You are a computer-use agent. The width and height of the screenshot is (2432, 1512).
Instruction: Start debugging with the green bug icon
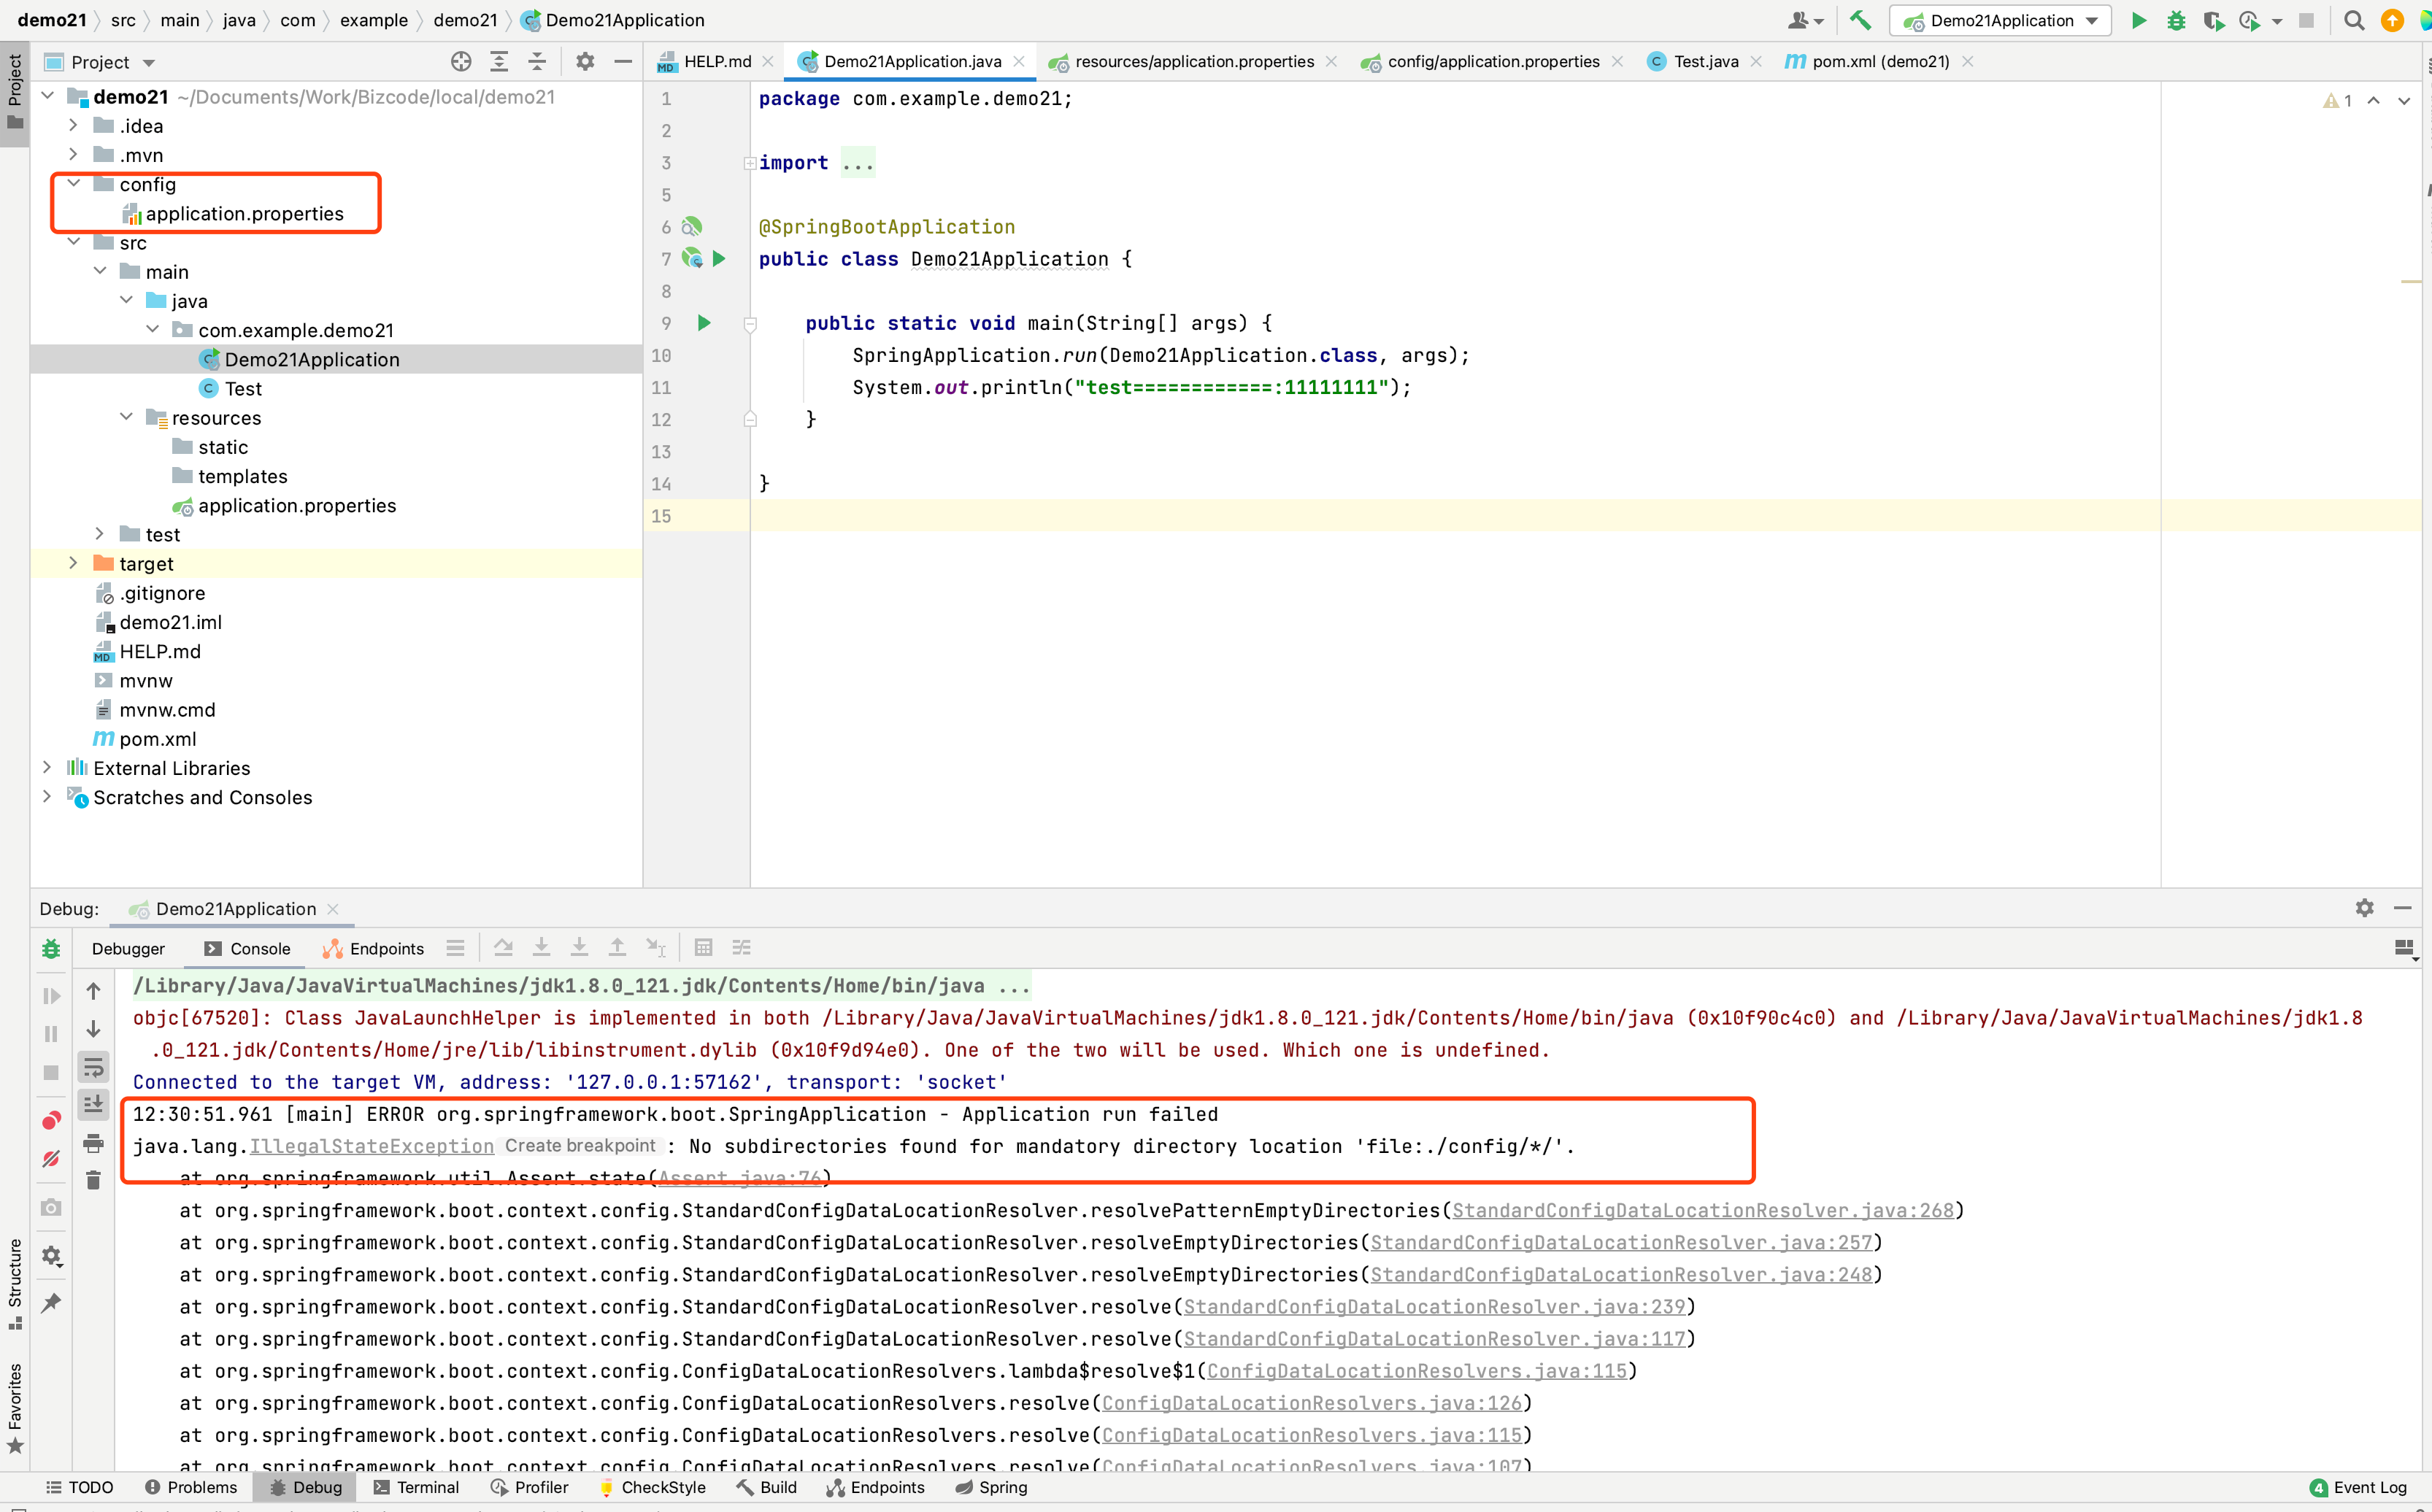point(2176,20)
